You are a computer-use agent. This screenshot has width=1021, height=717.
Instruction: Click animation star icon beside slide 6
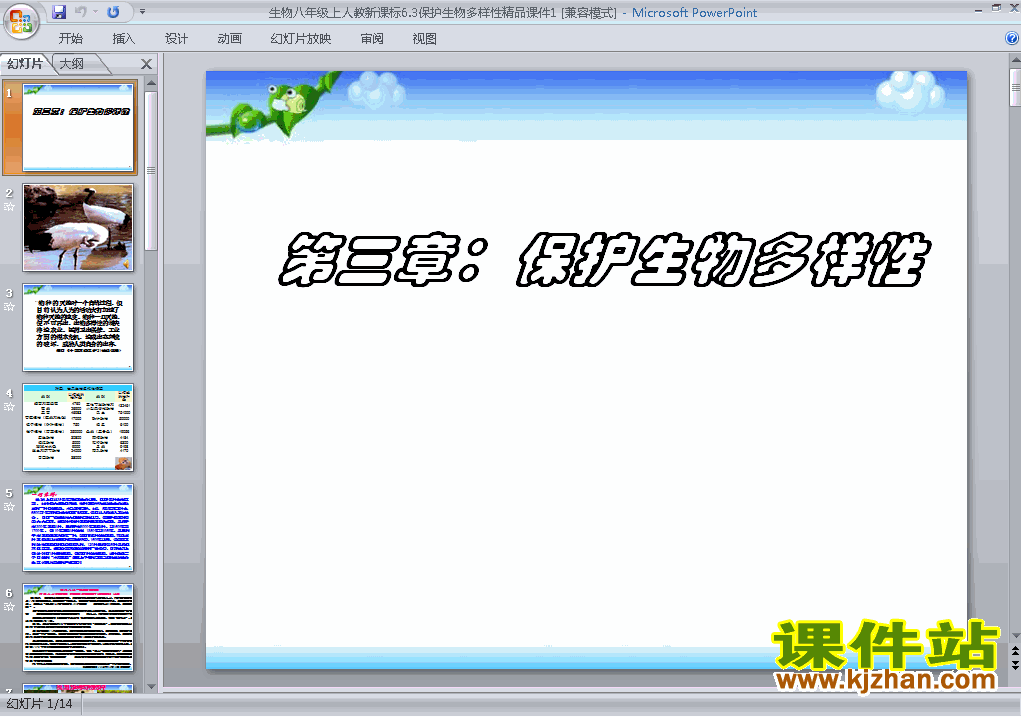9,607
